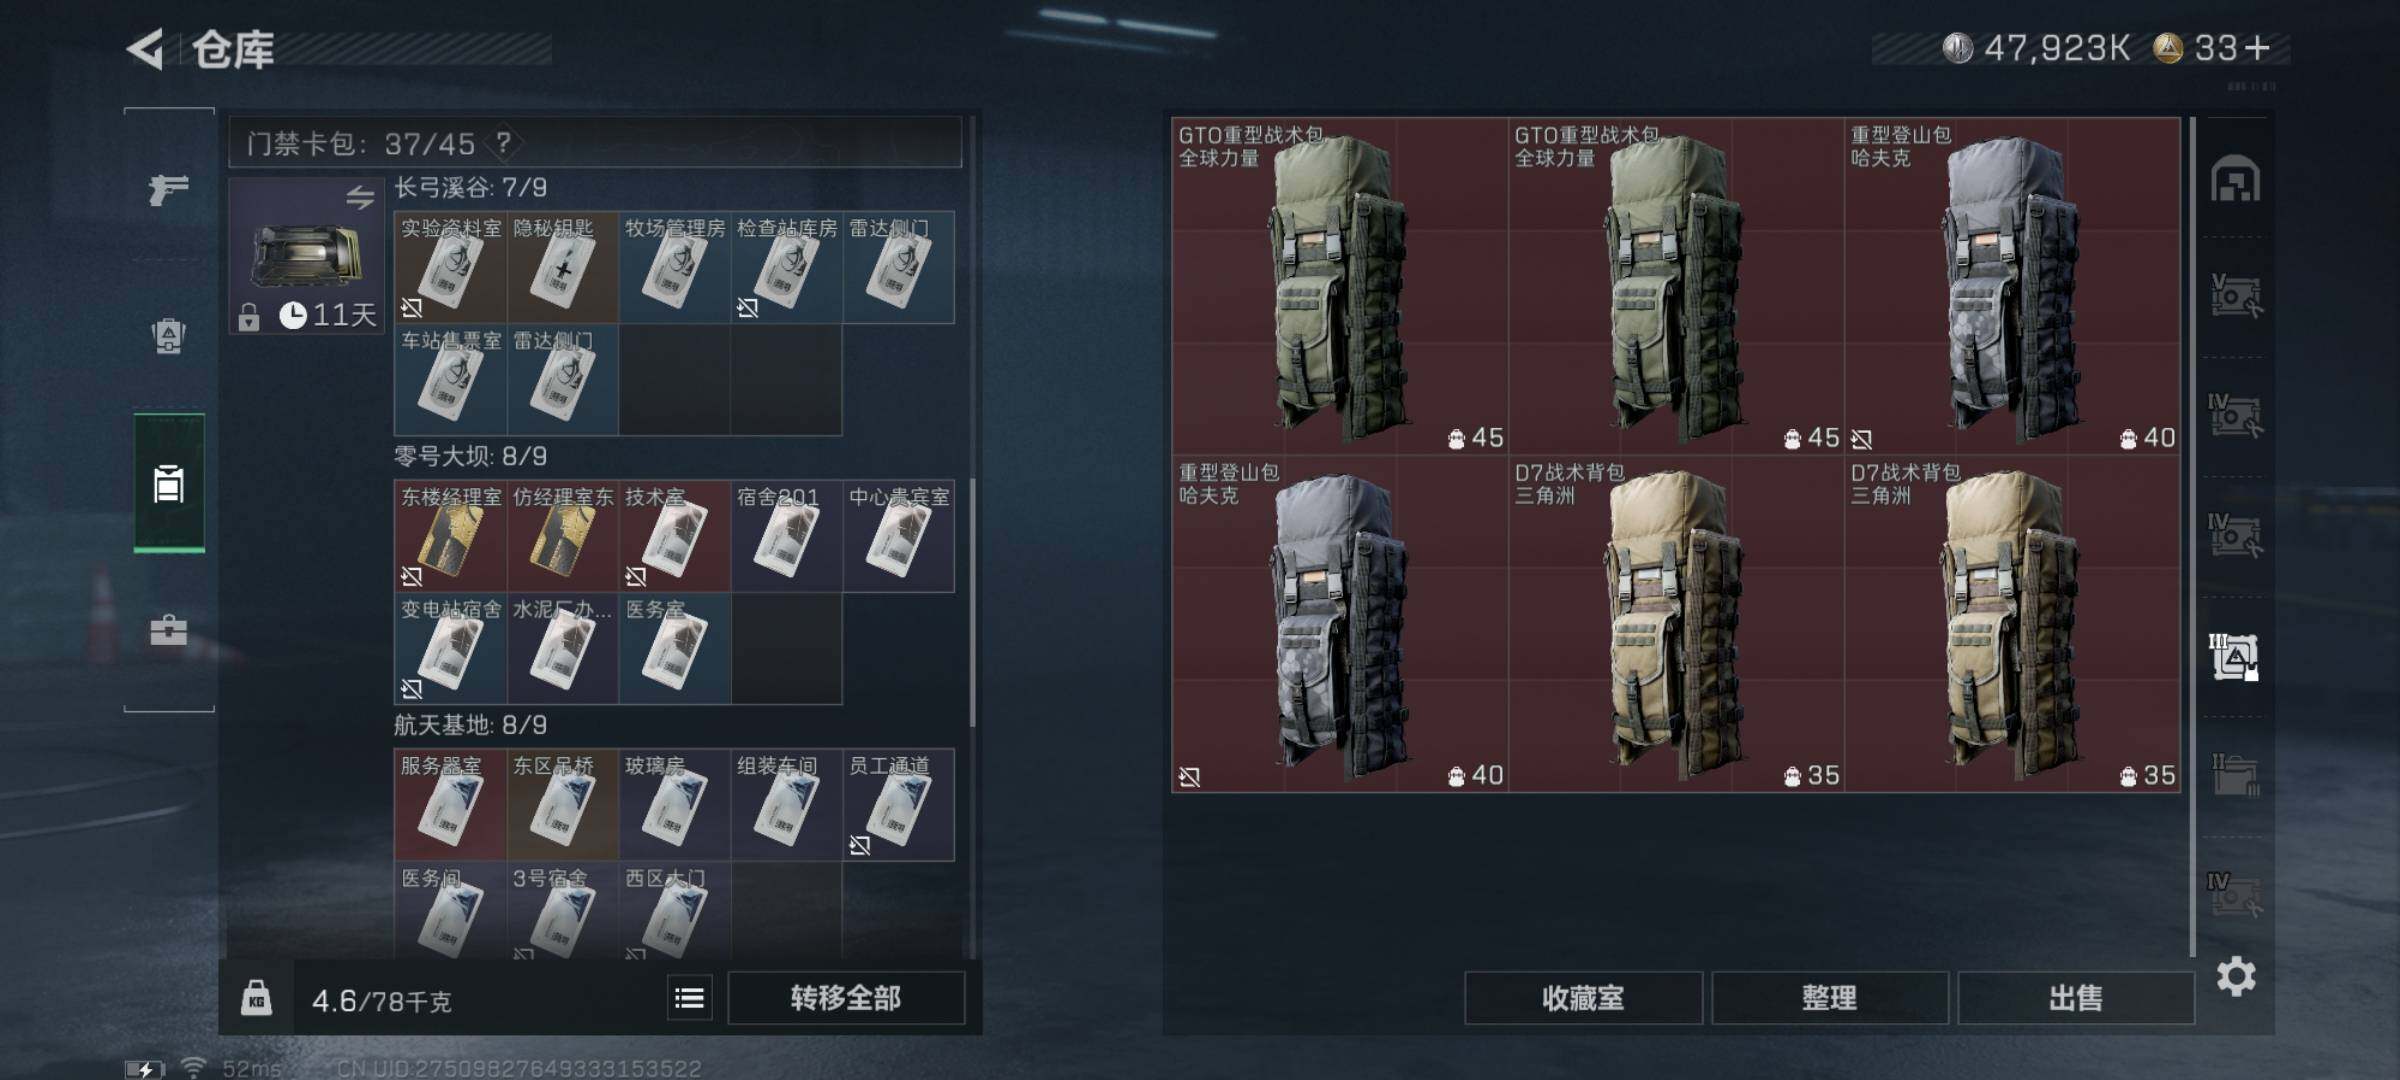Open the briefcase category icon in sidebar
Viewport: 2400px width, 1080px height.
click(x=168, y=630)
